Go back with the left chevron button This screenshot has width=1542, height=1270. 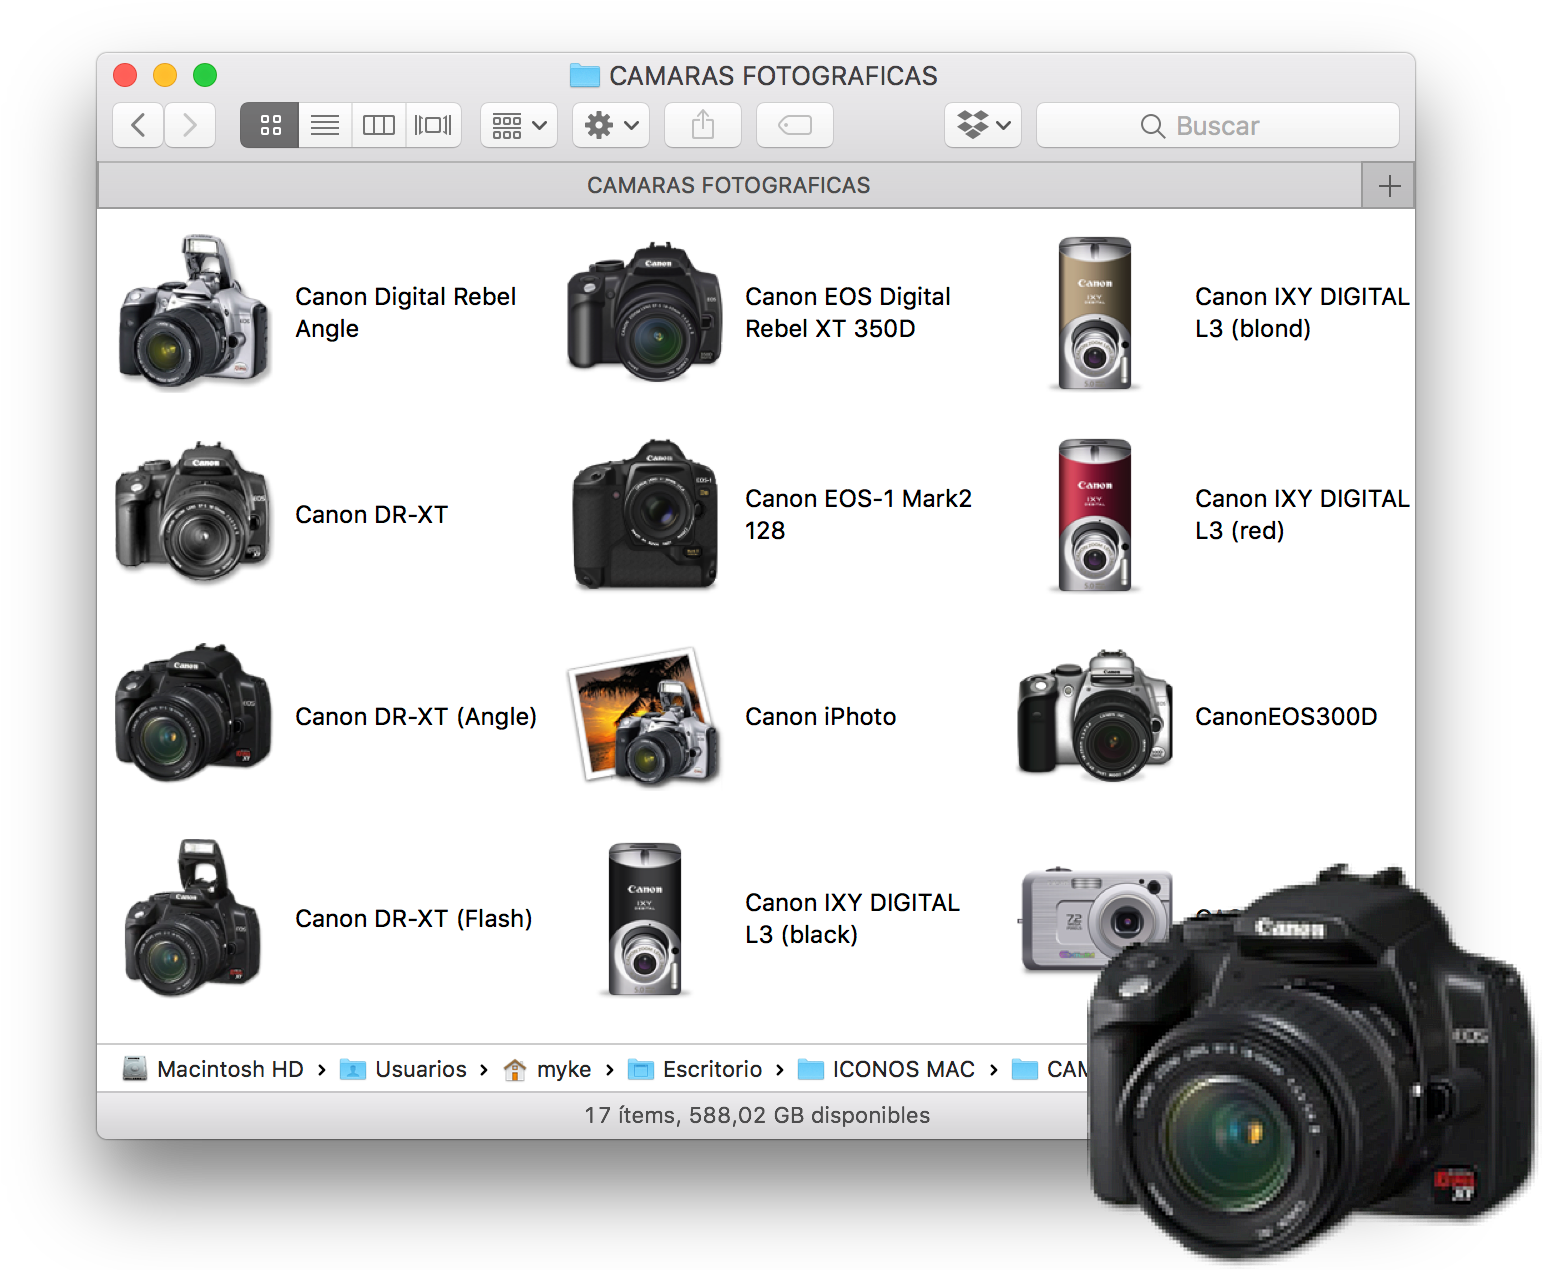pyautogui.click(x=138, y=125)
